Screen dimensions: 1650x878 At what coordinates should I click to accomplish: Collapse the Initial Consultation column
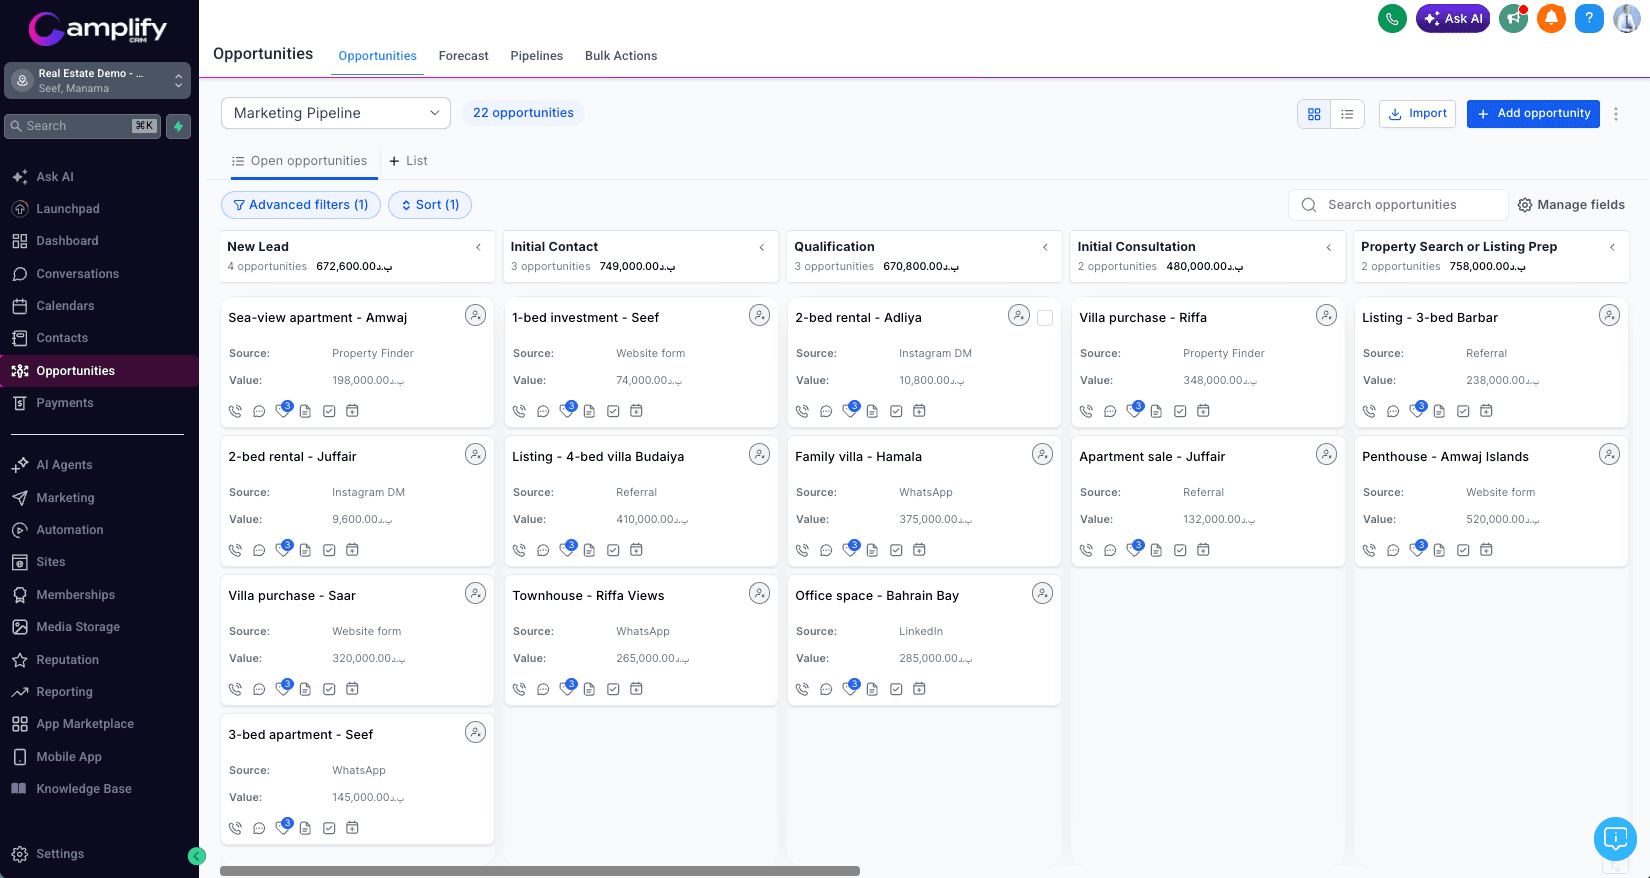click(1329, 247)
